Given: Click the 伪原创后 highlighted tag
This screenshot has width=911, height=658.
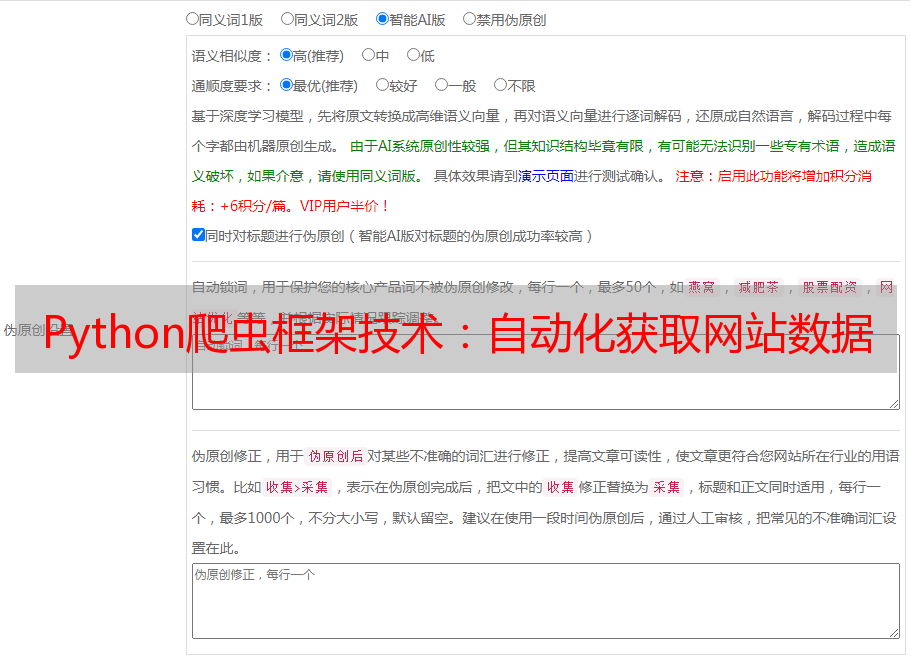Looking at the screenshot, I should pyautogui.click(x=336, y=456).
